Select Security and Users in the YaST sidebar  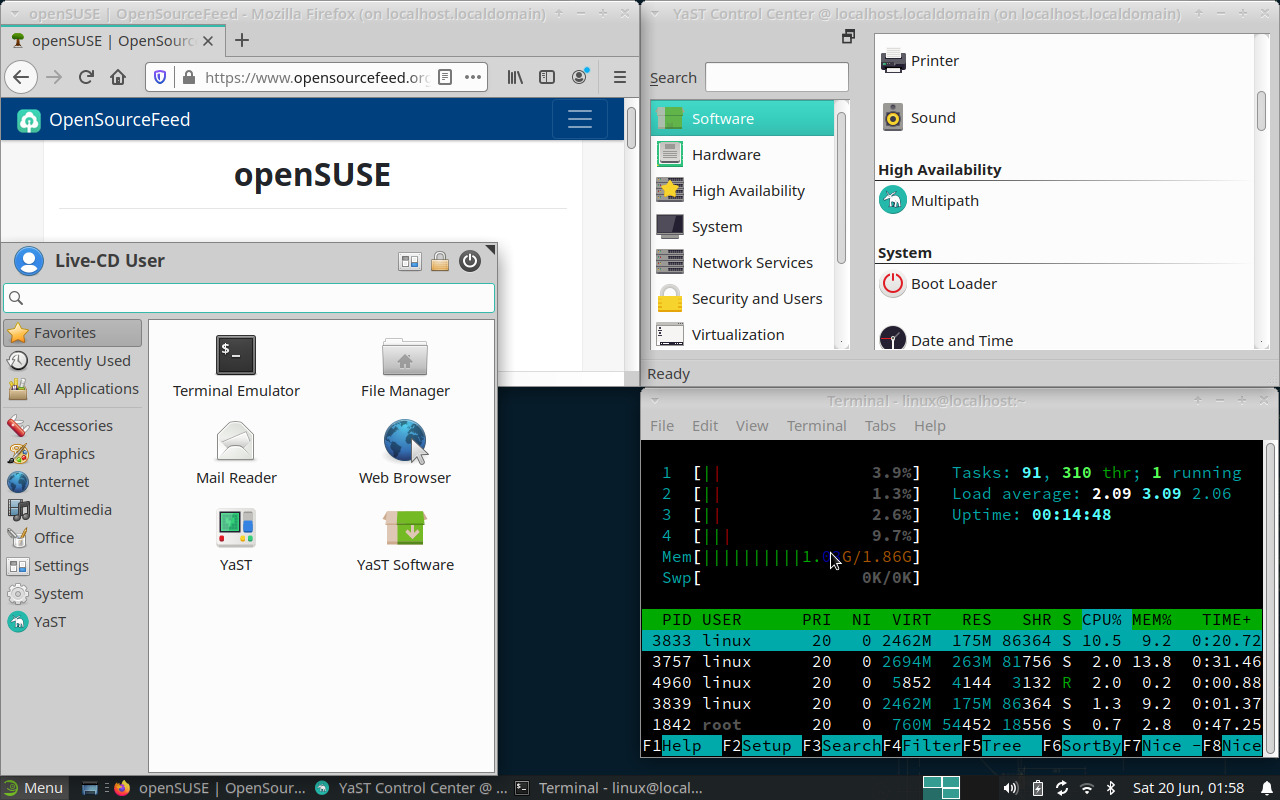click(x=756, y=298)
